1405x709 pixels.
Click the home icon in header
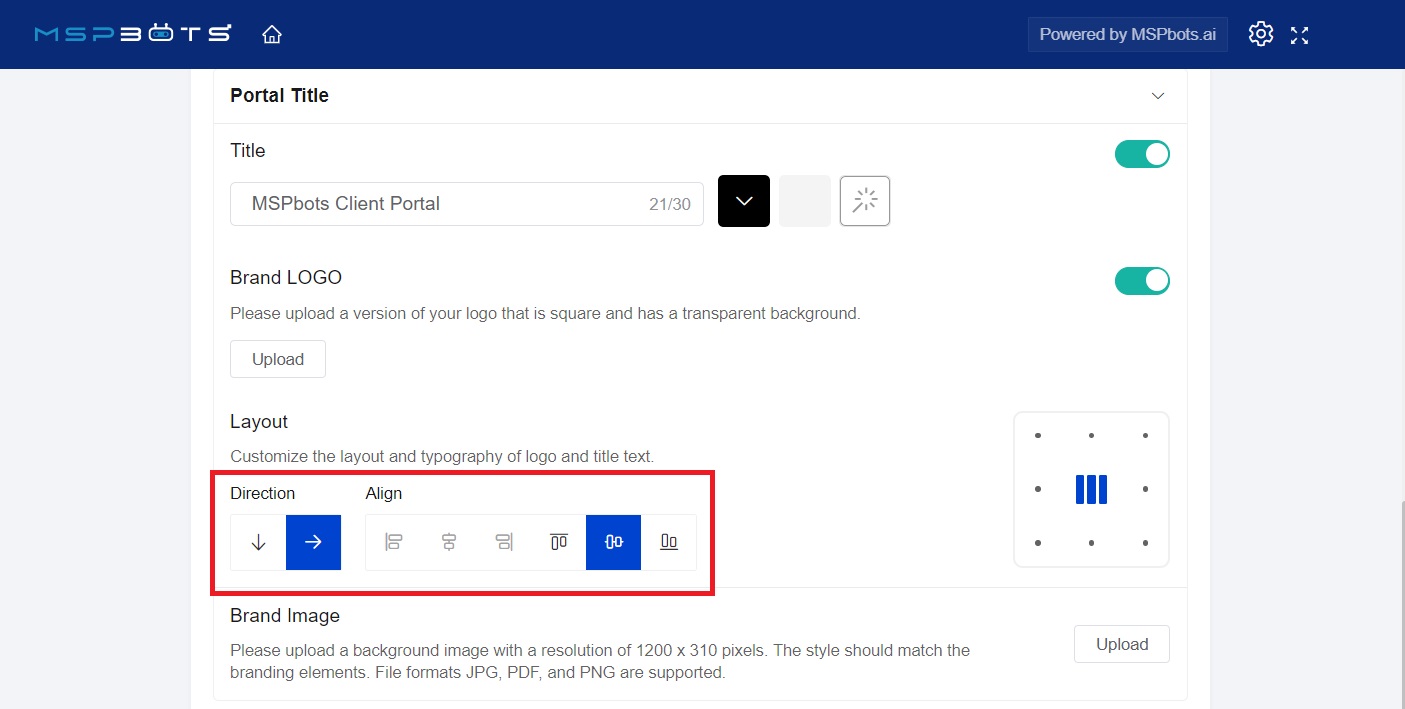tap(272, 35)
